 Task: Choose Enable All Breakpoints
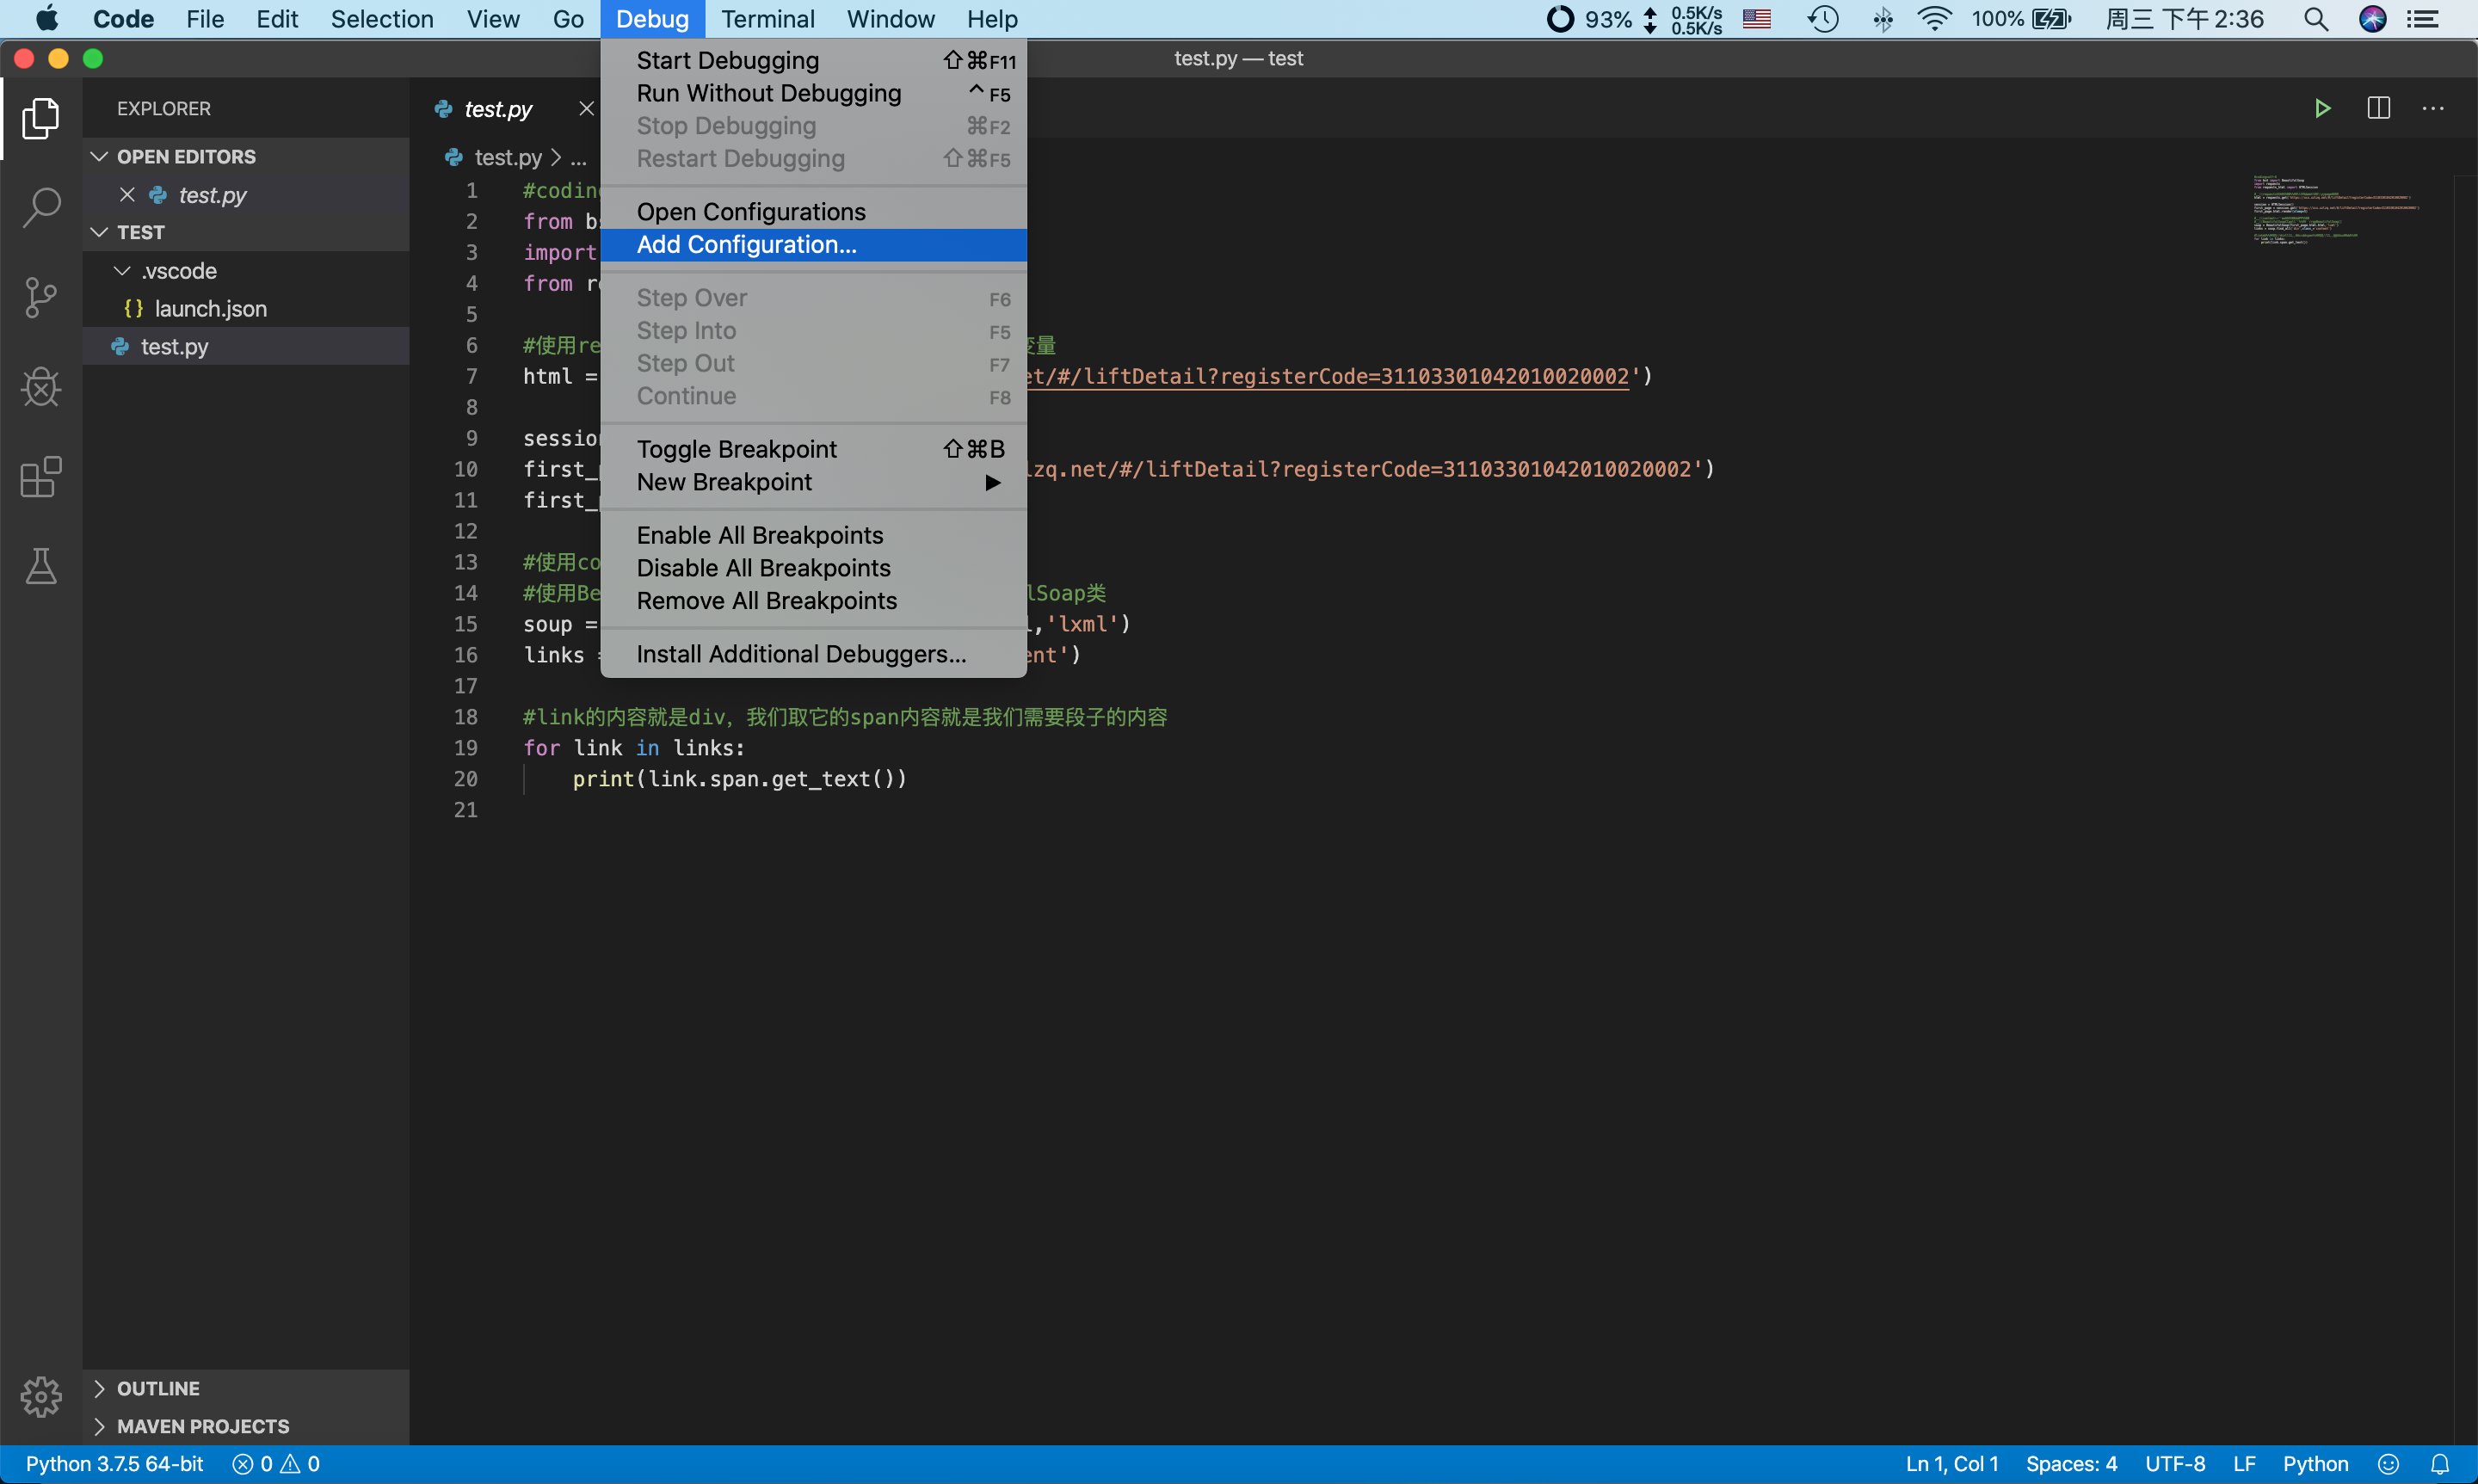[x=814, y=535]
